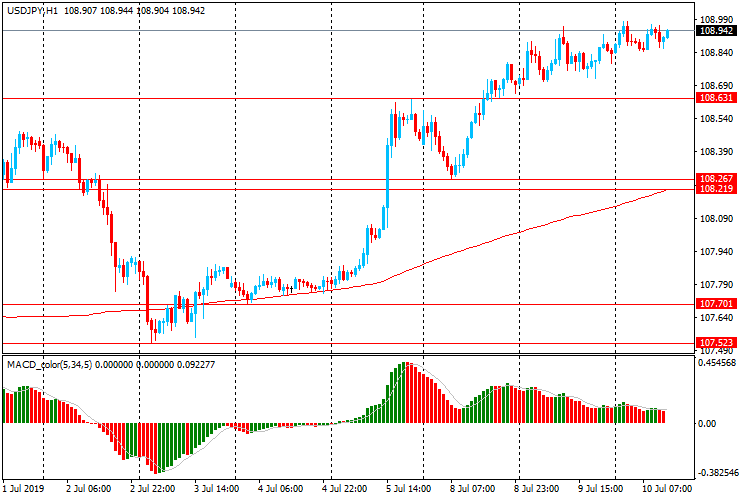Click the 107.523 support level label
The width and height of the screenshot is (740, 500).
[x=716, y=343]
